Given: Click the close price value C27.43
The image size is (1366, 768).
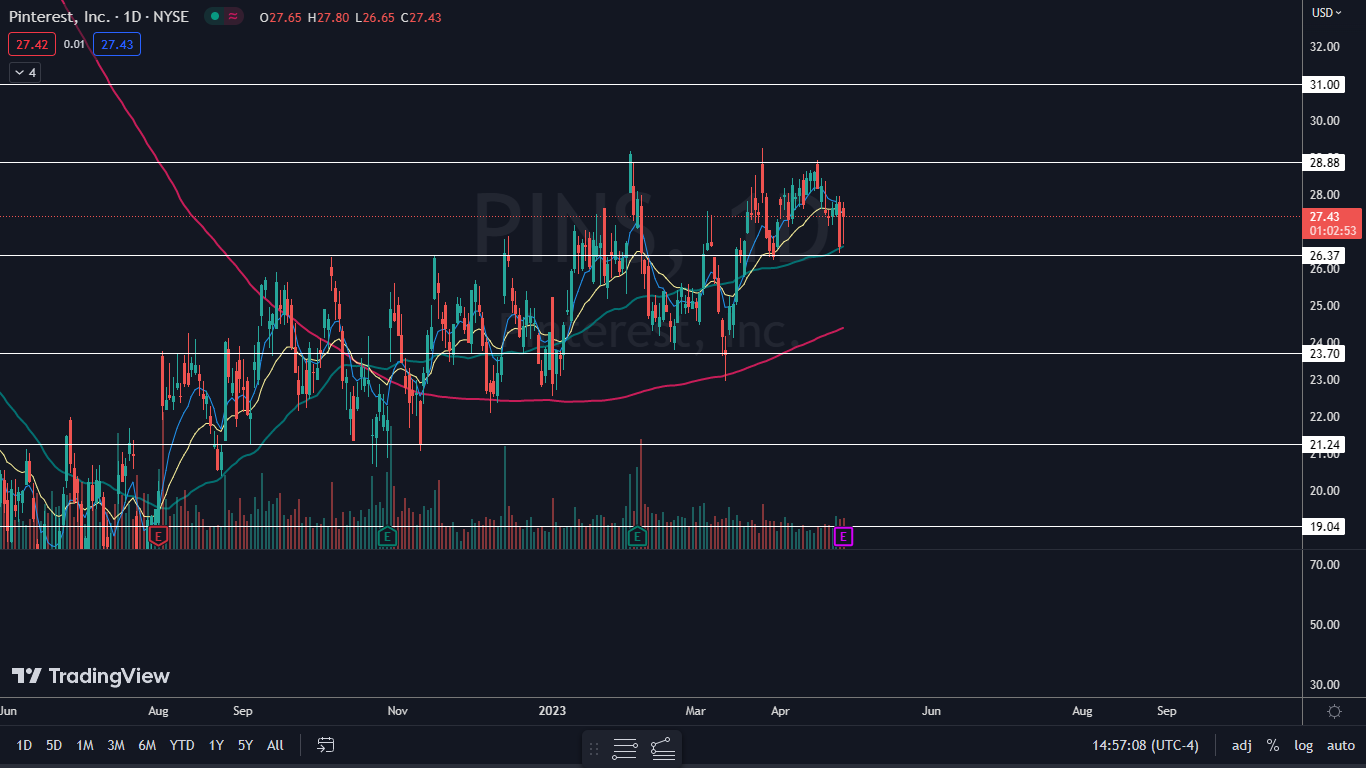Looking at the screenshot, I should 421,18.
